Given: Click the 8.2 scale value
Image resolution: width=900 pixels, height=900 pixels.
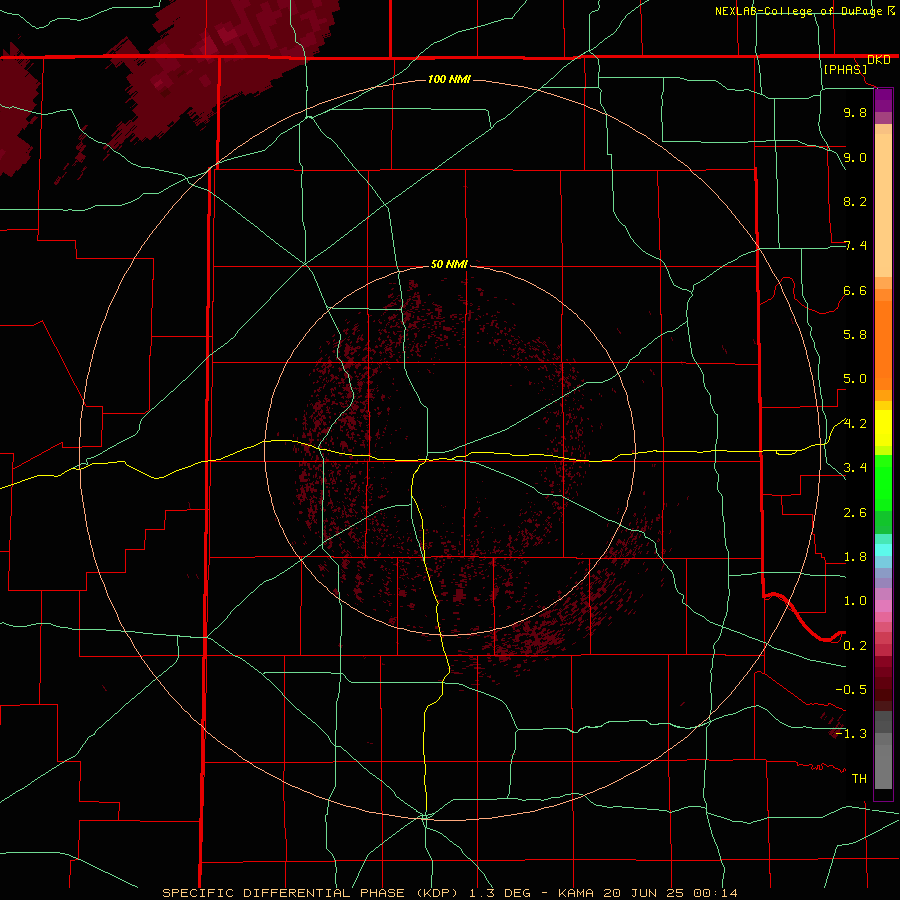Looking at the screenshot, I should (855, 201).
